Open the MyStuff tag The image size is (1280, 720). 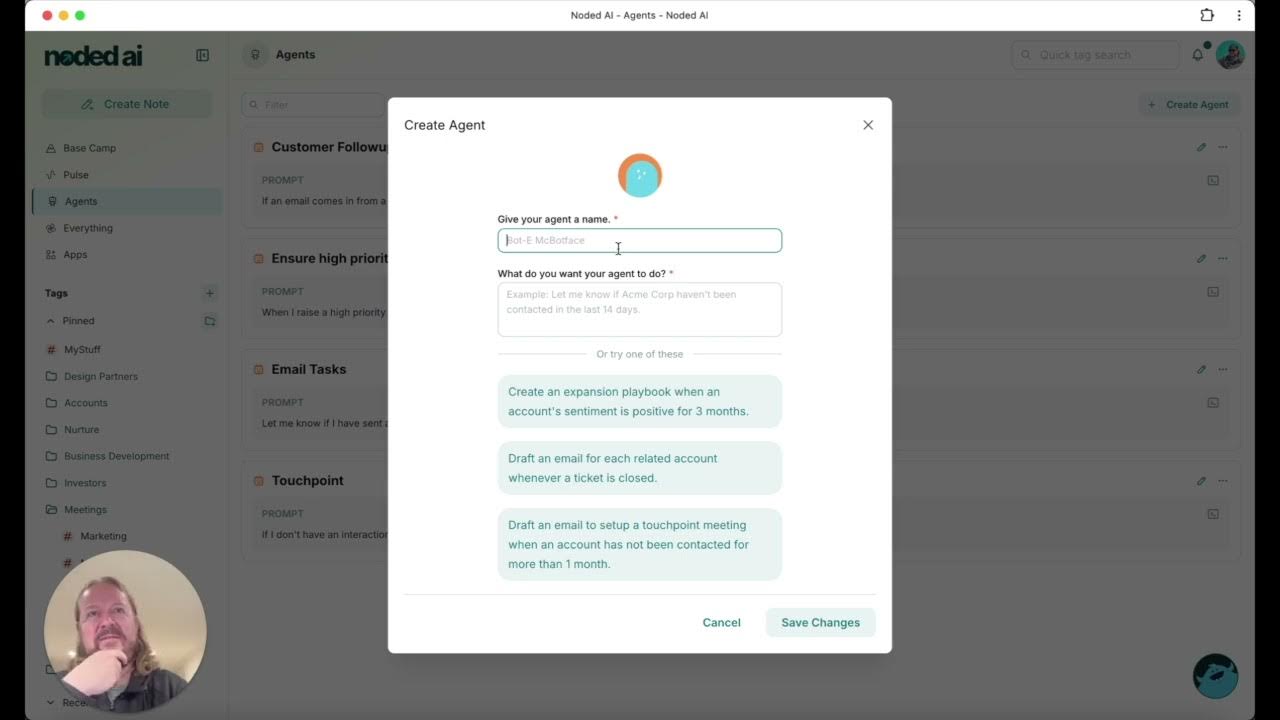tap(82, 350)
